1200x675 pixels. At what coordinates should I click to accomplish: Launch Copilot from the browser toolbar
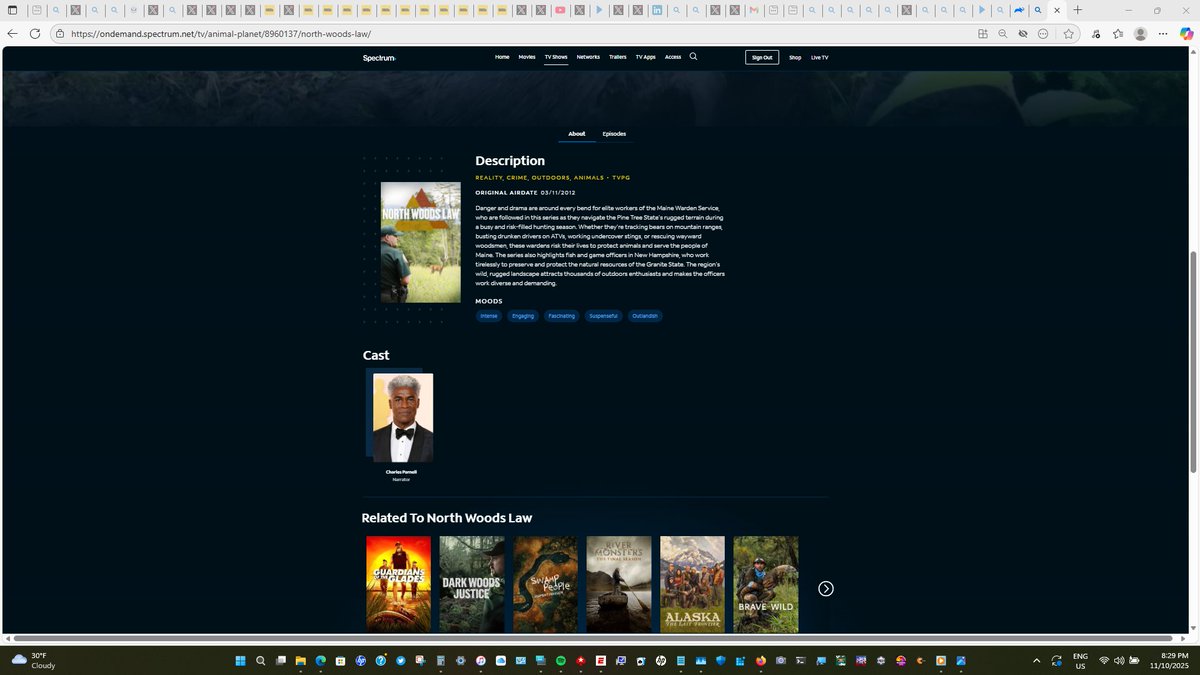pos(1186,33)
